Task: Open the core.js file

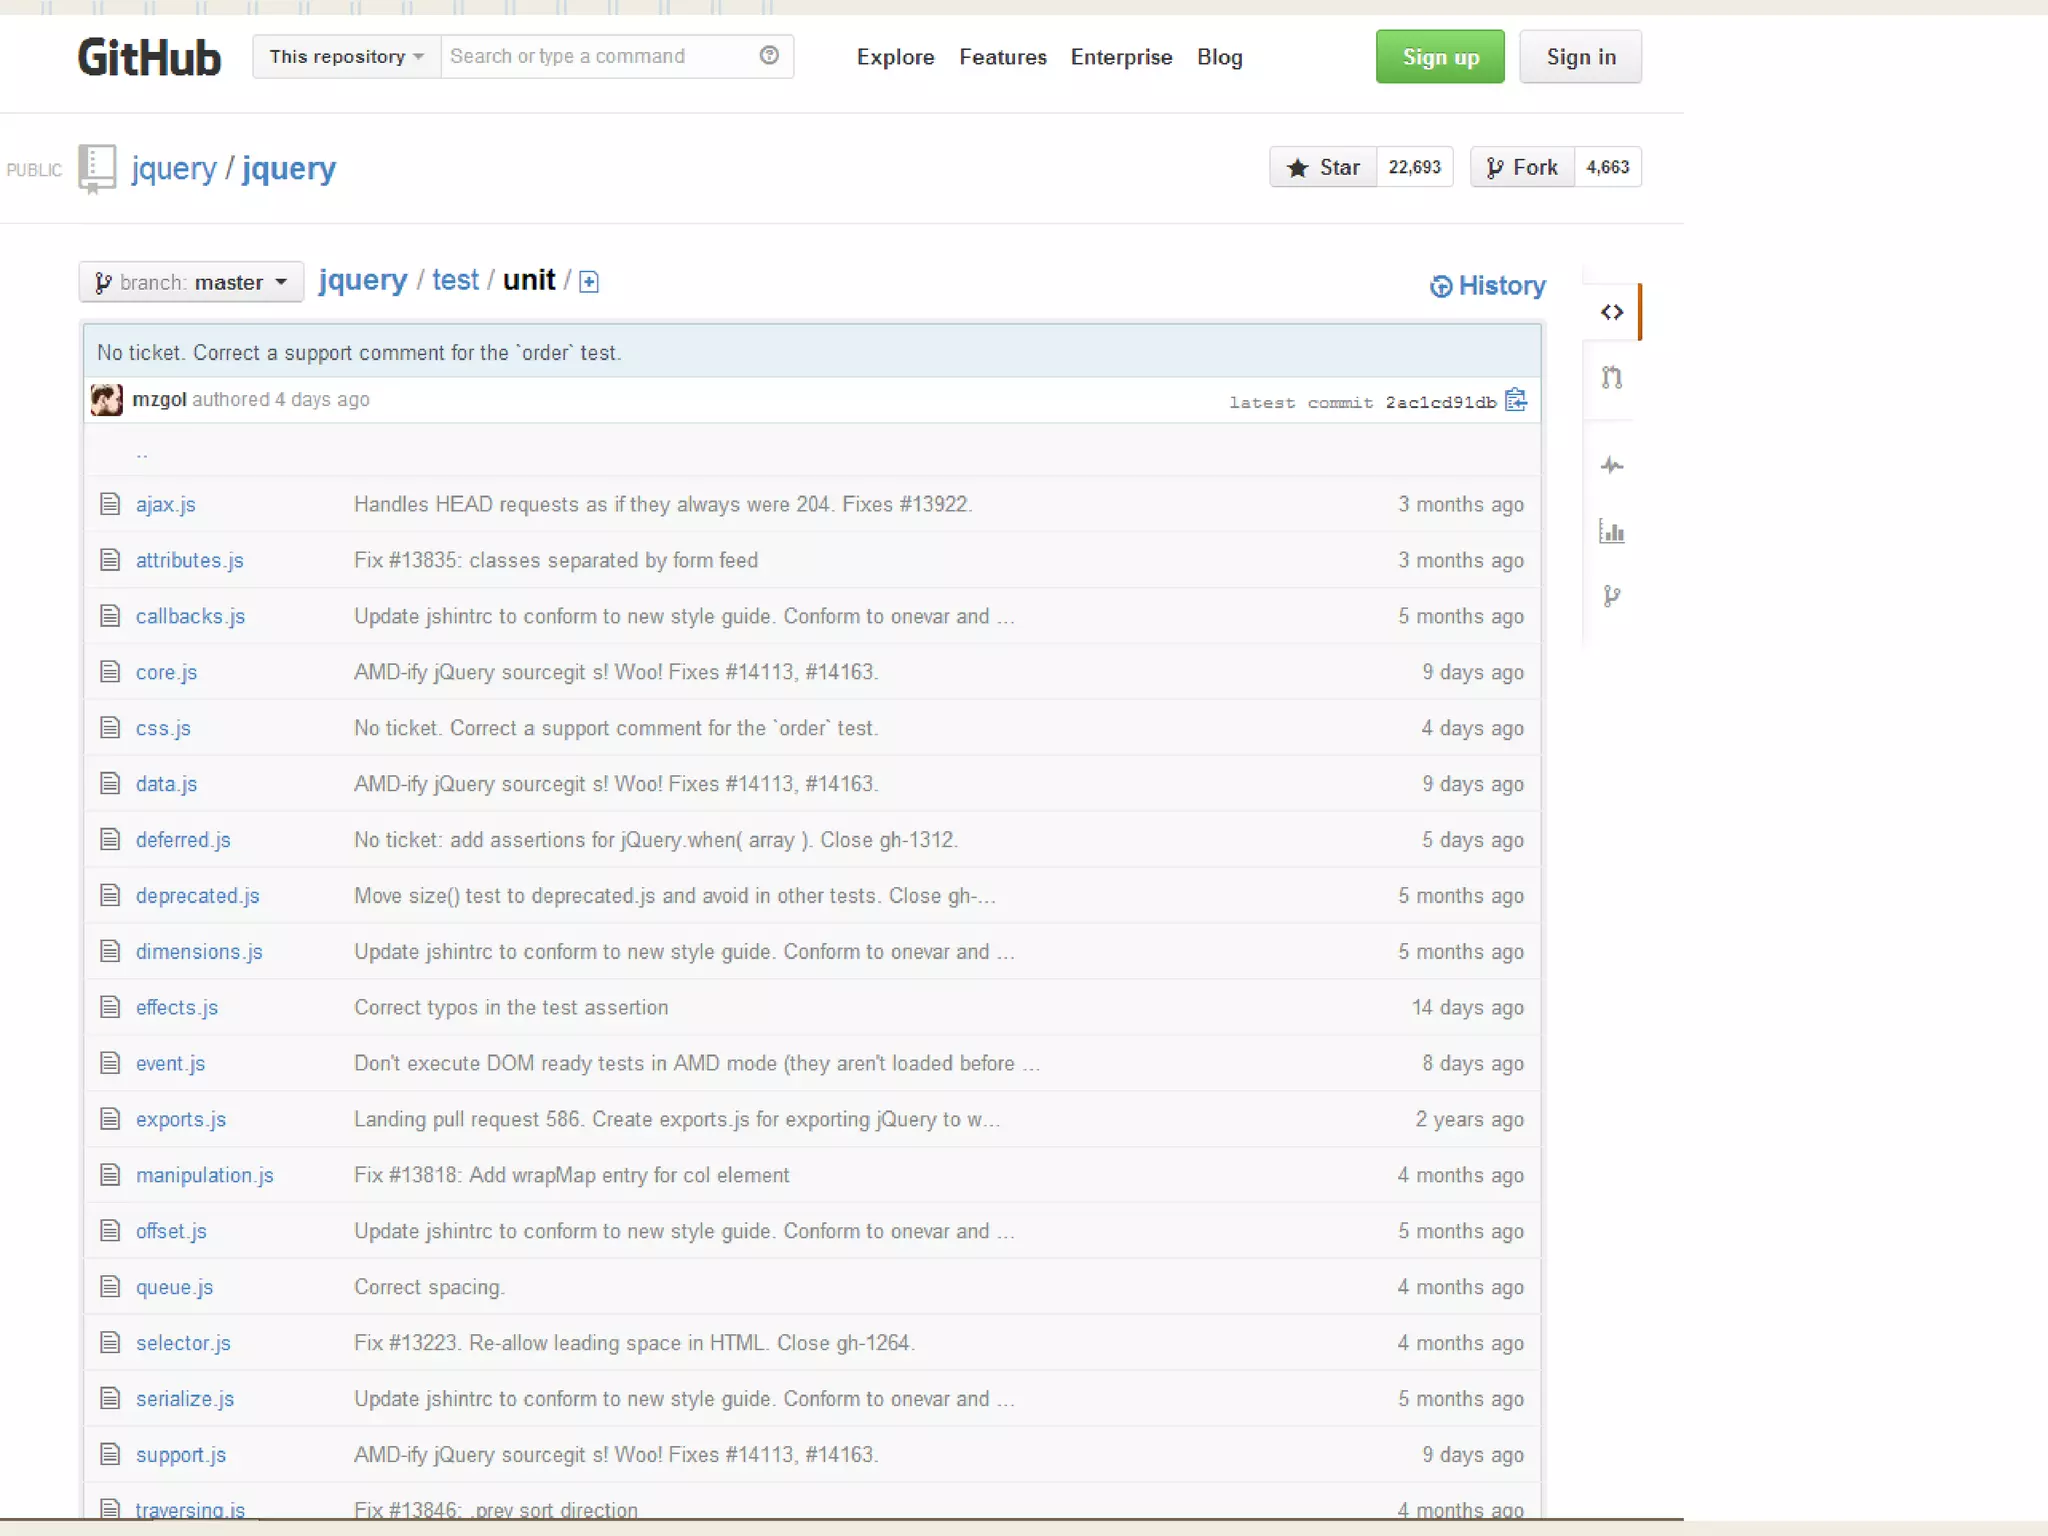Action: coord(166,672)
